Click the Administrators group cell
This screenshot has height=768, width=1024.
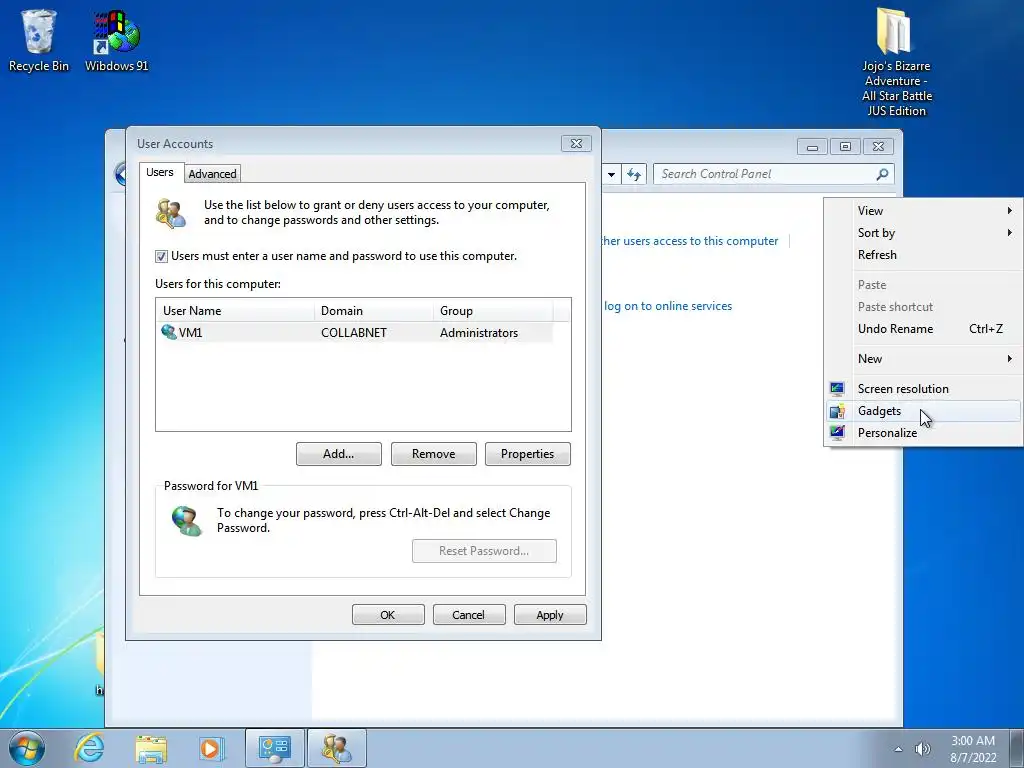[479, 332]
